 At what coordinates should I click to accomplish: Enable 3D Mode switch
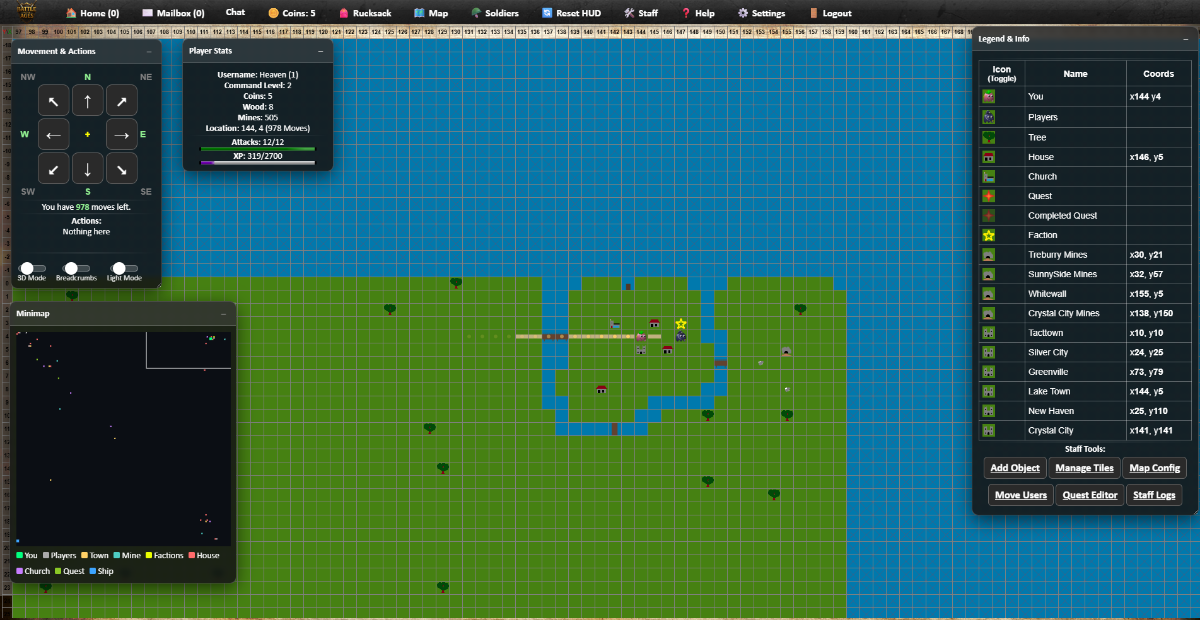coord(30,268)
